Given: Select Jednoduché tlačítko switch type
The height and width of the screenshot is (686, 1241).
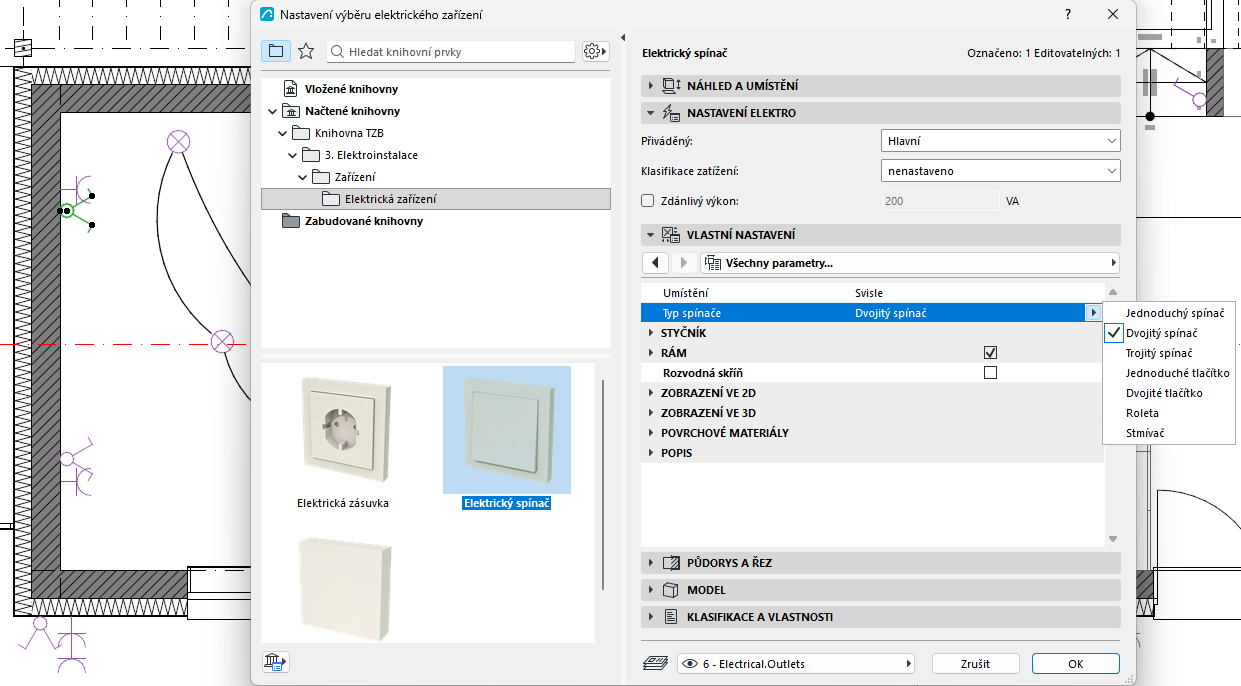Looking at the screenshot, I should [x=1177, y=373].
